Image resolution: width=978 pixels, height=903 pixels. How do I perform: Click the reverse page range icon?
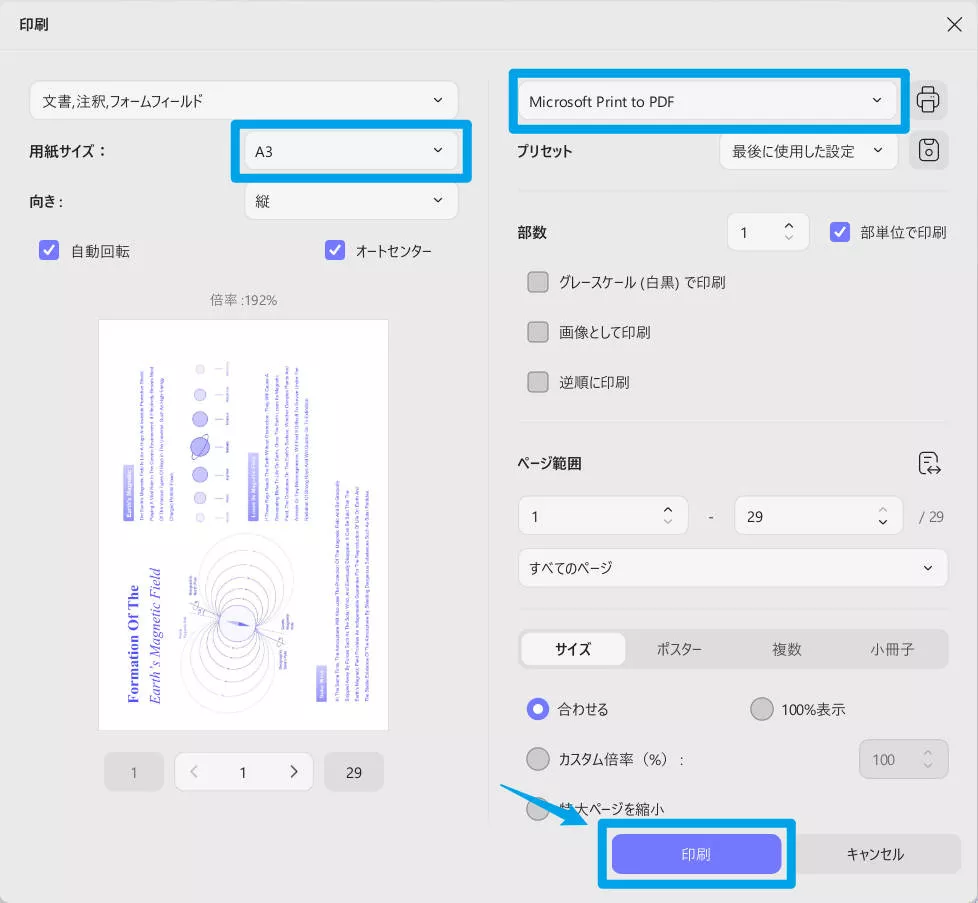coord(929,463)
